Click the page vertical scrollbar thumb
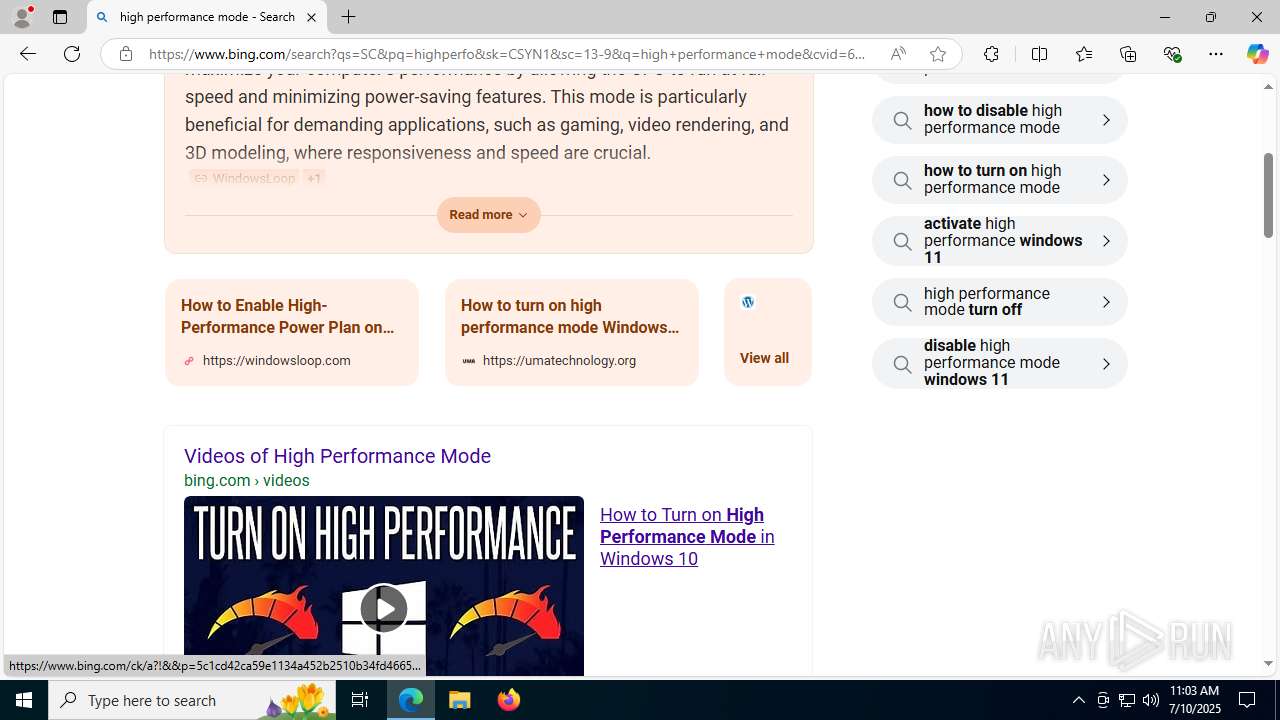 [1268, 195]
